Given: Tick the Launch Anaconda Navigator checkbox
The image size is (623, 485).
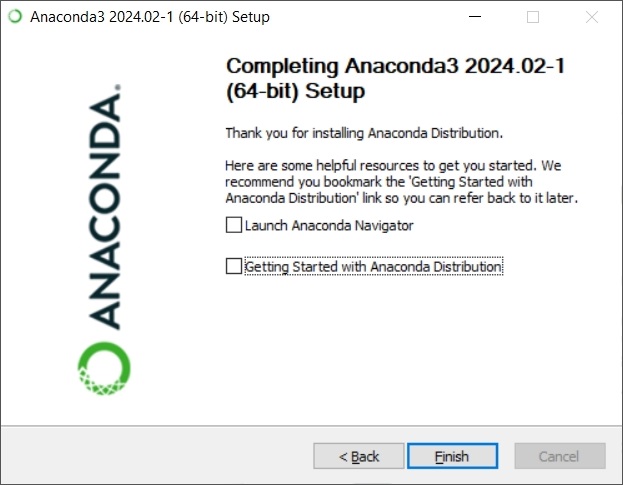Looking at the screenshot, I should click(234, 225).
